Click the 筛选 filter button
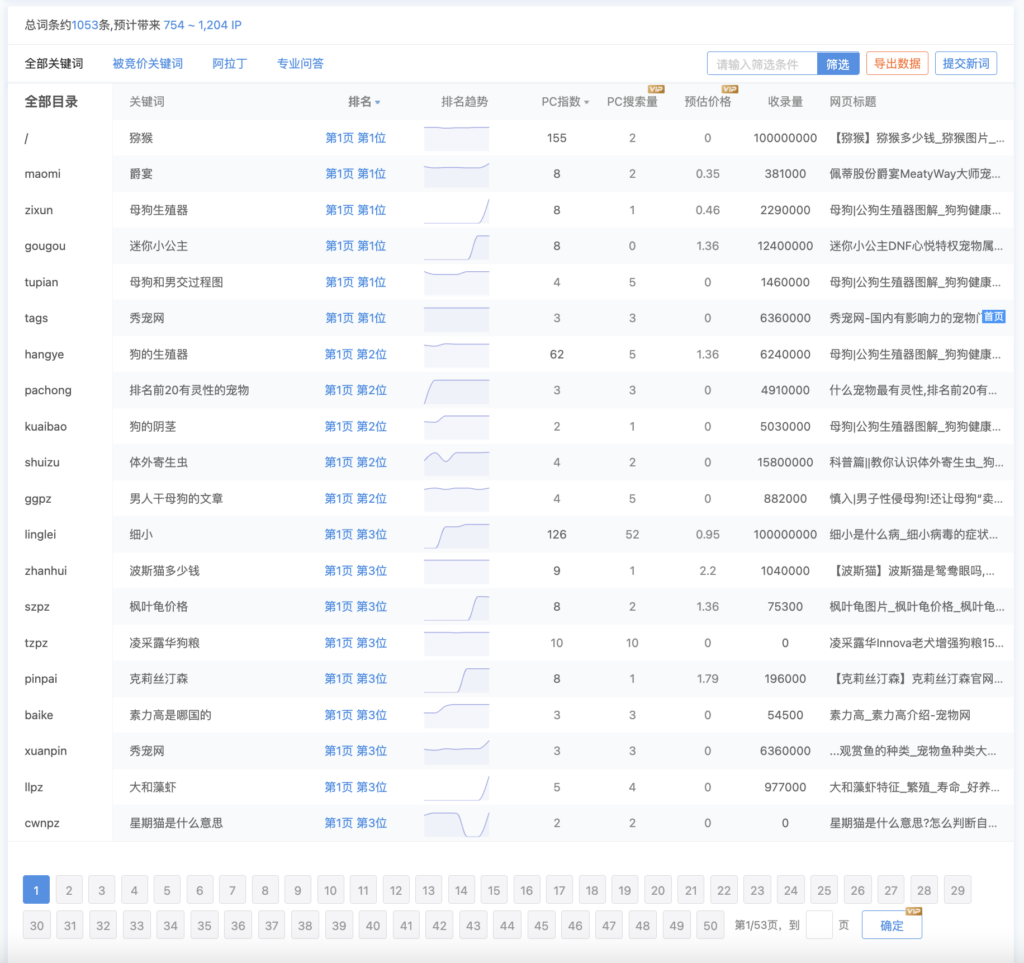 [x=837, y=64]
